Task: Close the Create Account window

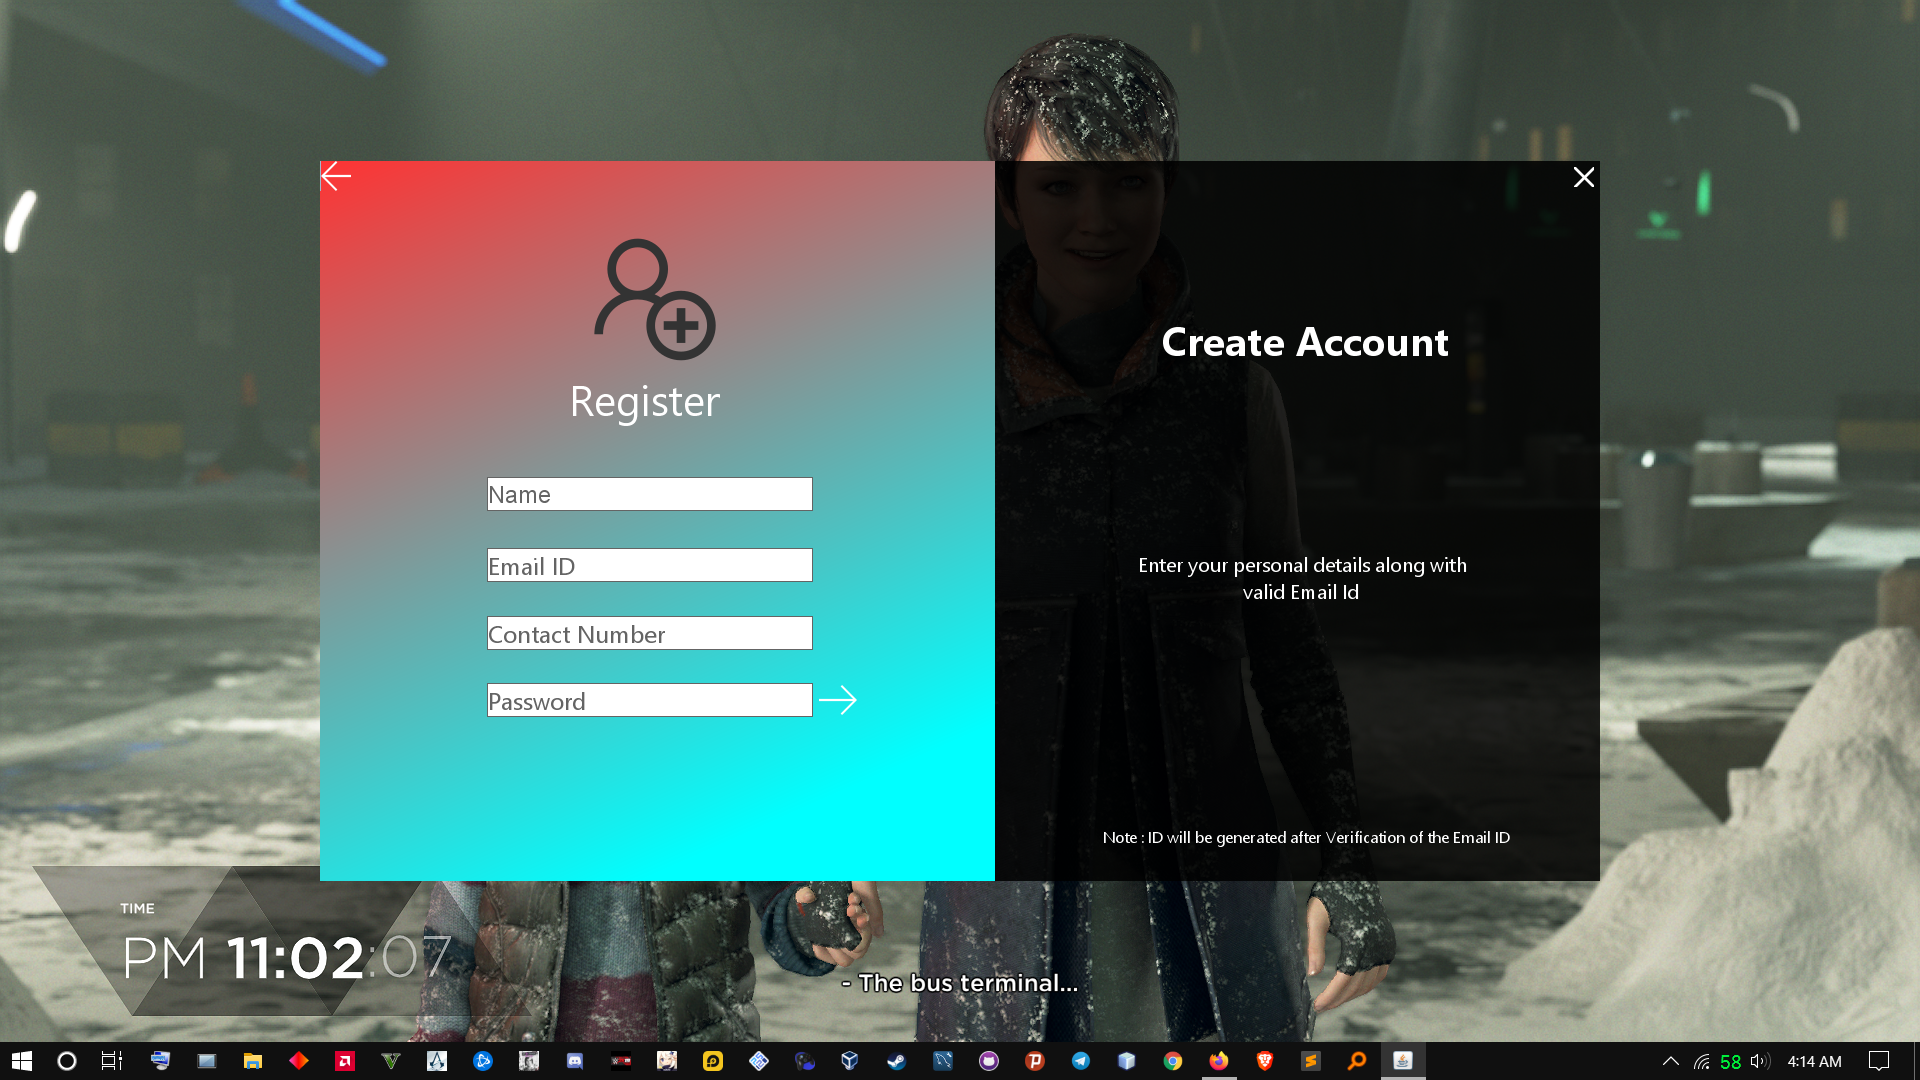Action: (x=1583, y=178)
